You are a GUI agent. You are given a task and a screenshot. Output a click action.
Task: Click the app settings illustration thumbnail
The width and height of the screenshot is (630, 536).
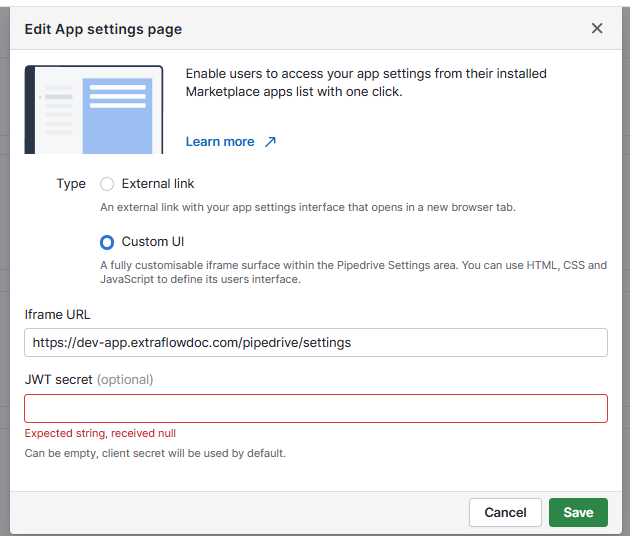pyautogui.click(x=94, y=110)
